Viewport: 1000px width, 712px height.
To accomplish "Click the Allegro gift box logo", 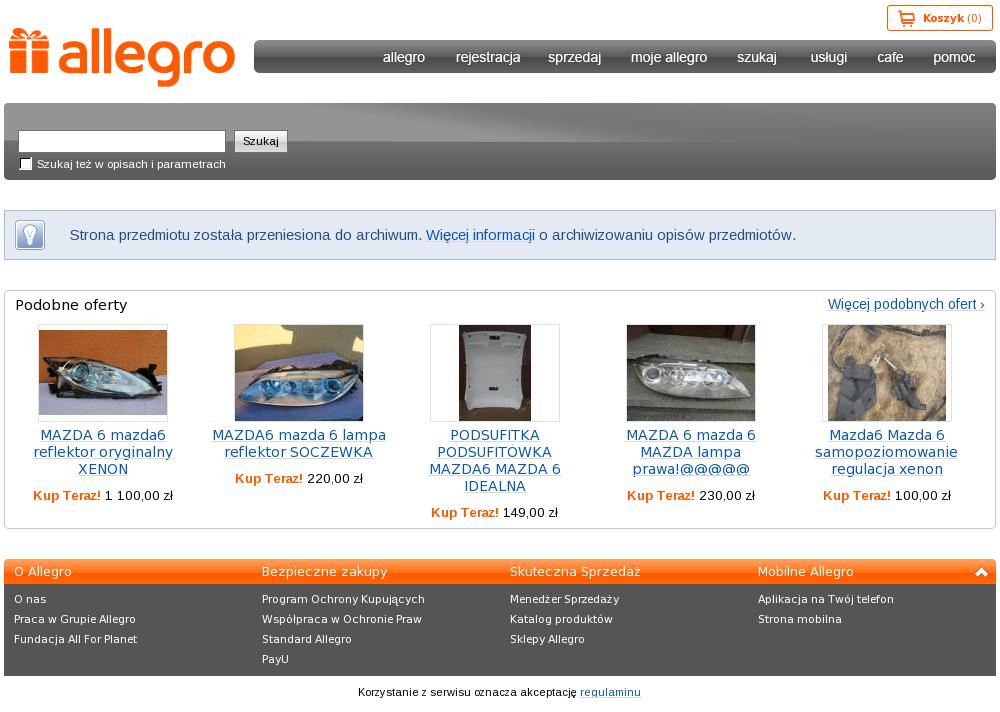I will [x=122, y=56].
